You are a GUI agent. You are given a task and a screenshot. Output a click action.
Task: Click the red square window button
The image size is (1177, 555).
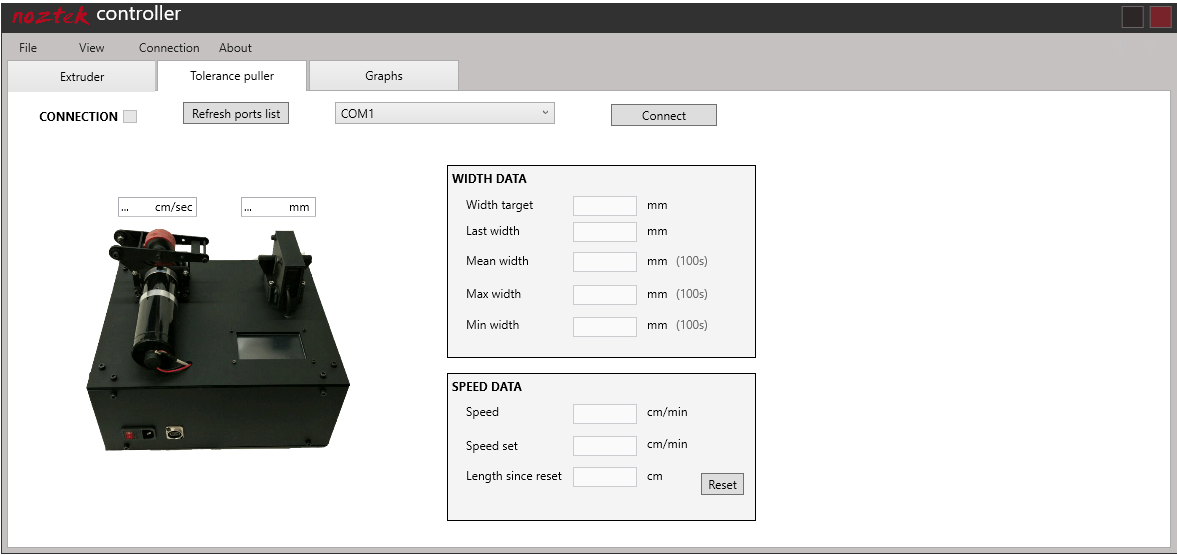pos(1160,17)
